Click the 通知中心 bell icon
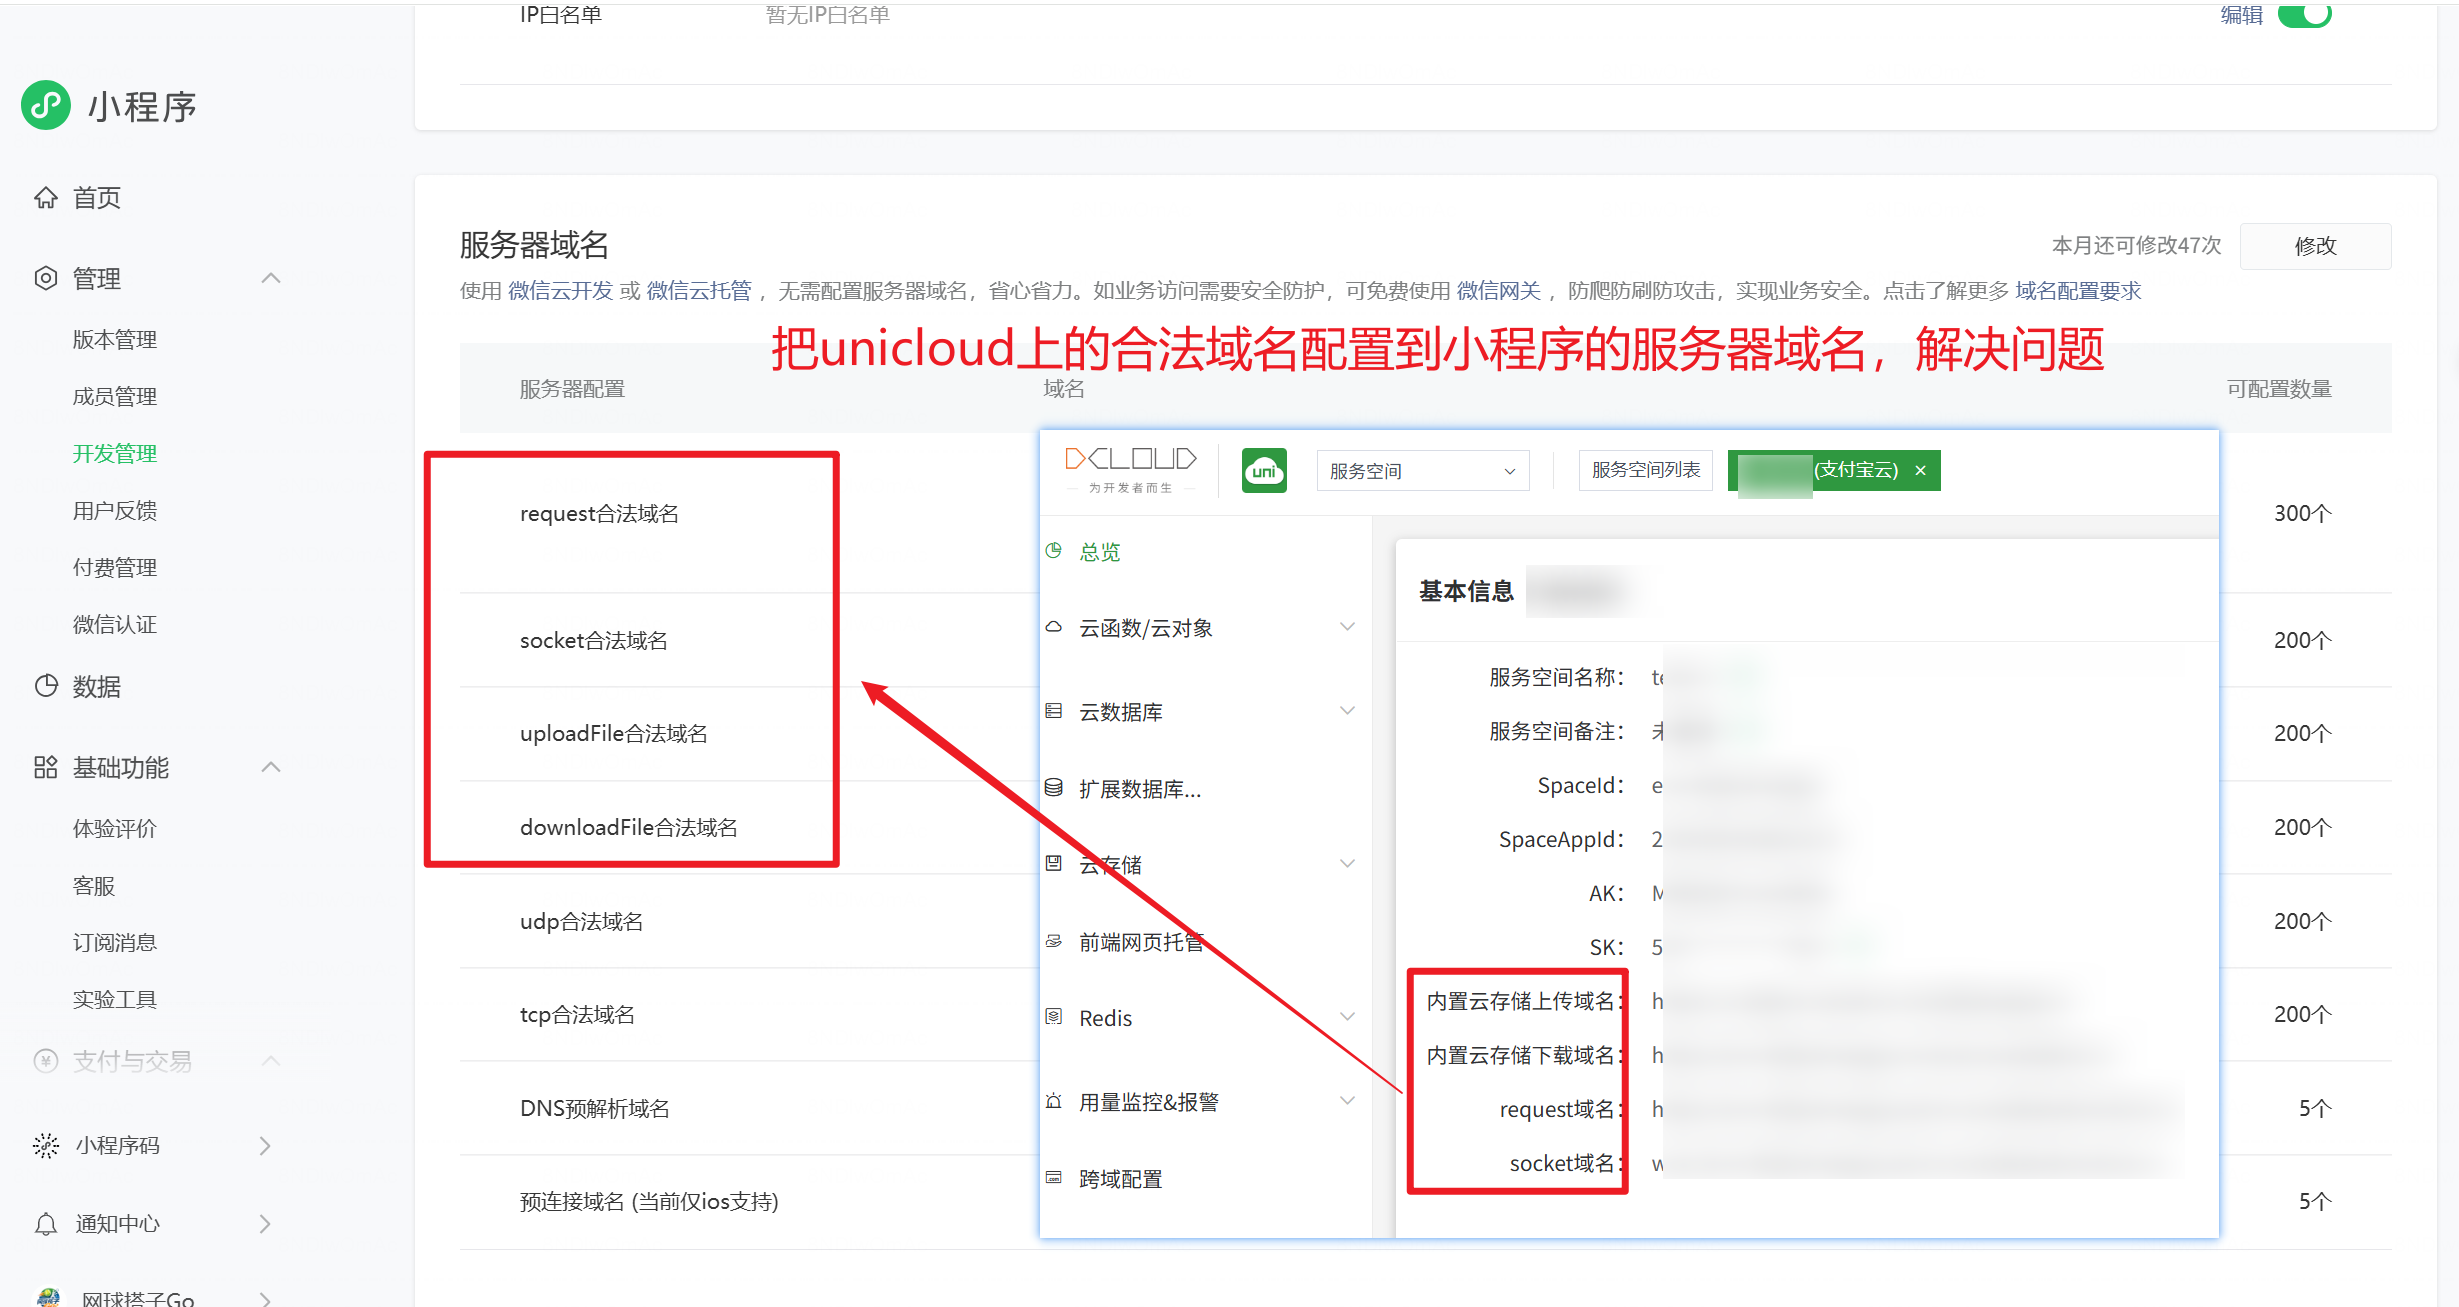The height and width of the screenshot is (1307, 2459). 46,1224
